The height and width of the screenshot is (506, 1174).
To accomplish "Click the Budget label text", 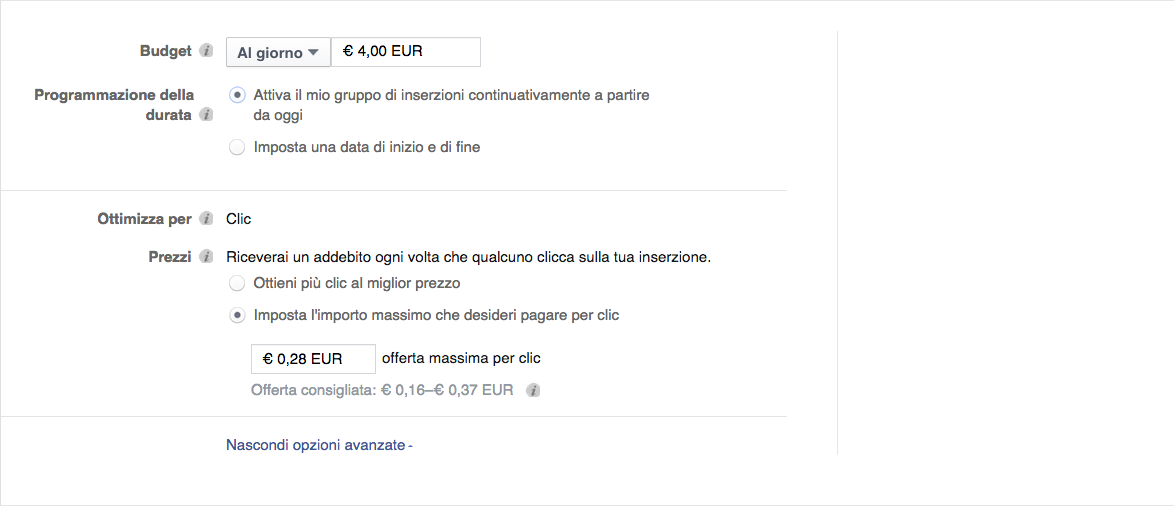I will coord(166,51).
